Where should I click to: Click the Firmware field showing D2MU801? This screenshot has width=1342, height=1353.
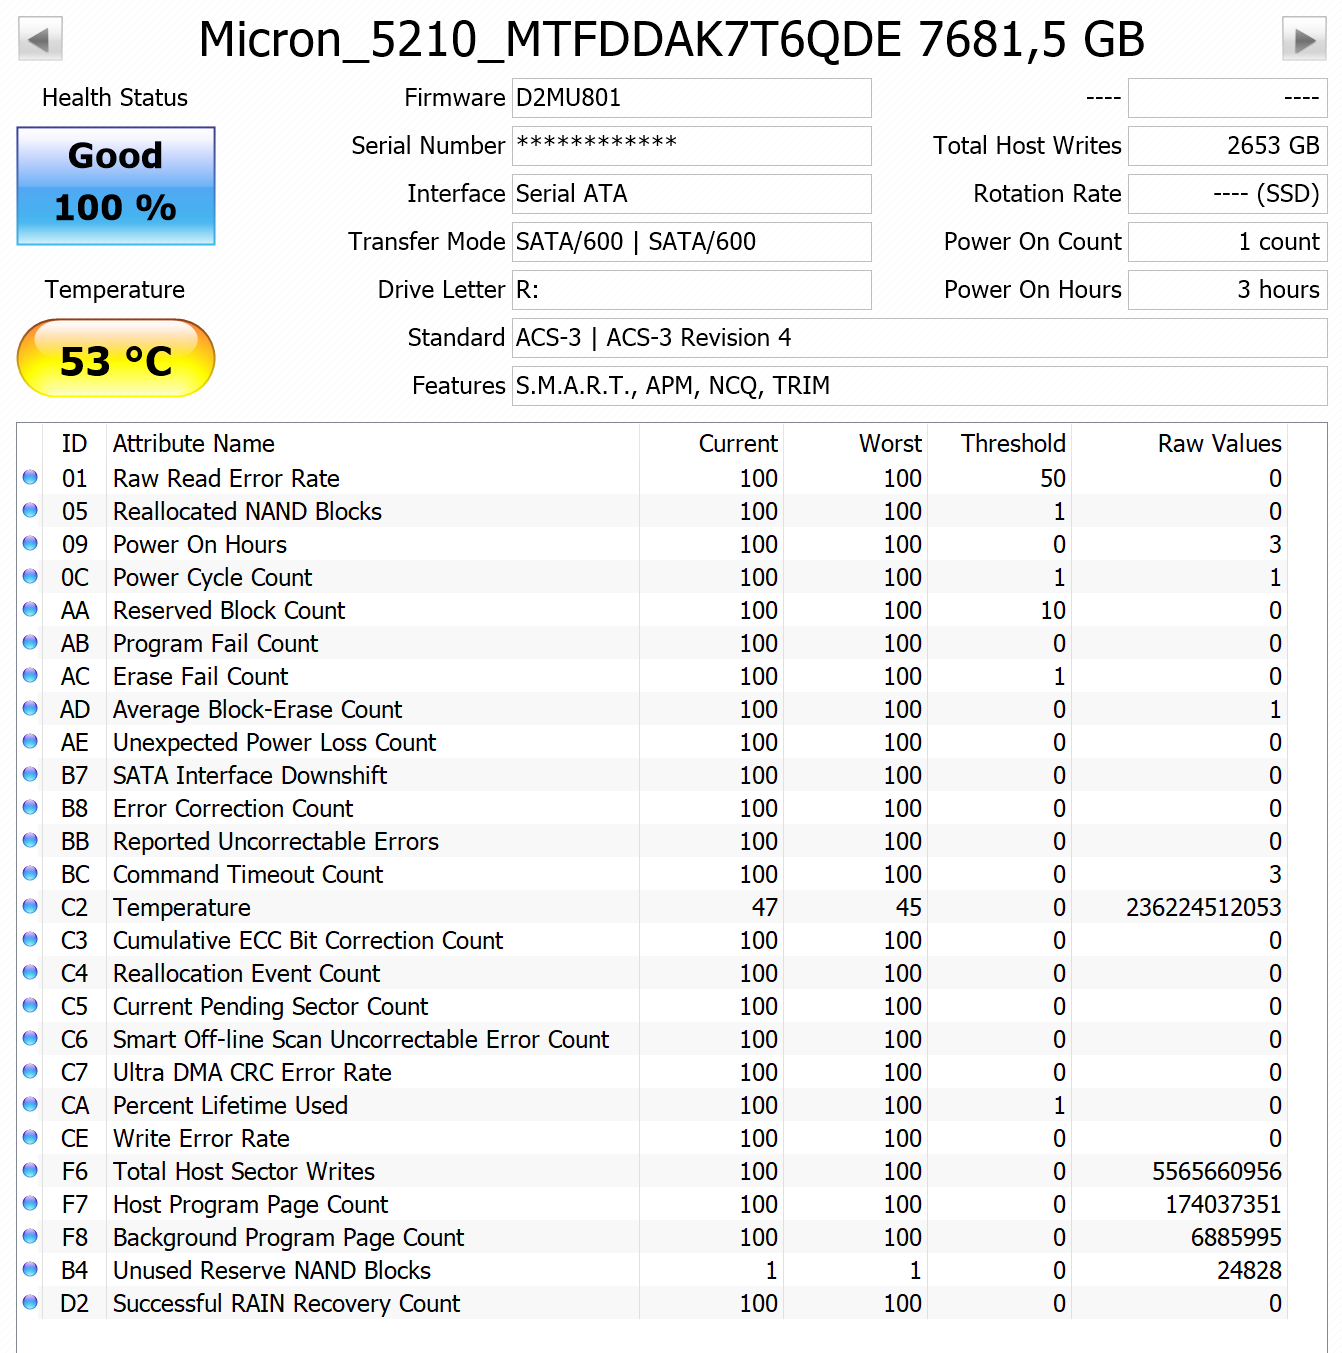click(x=690, y=97)
